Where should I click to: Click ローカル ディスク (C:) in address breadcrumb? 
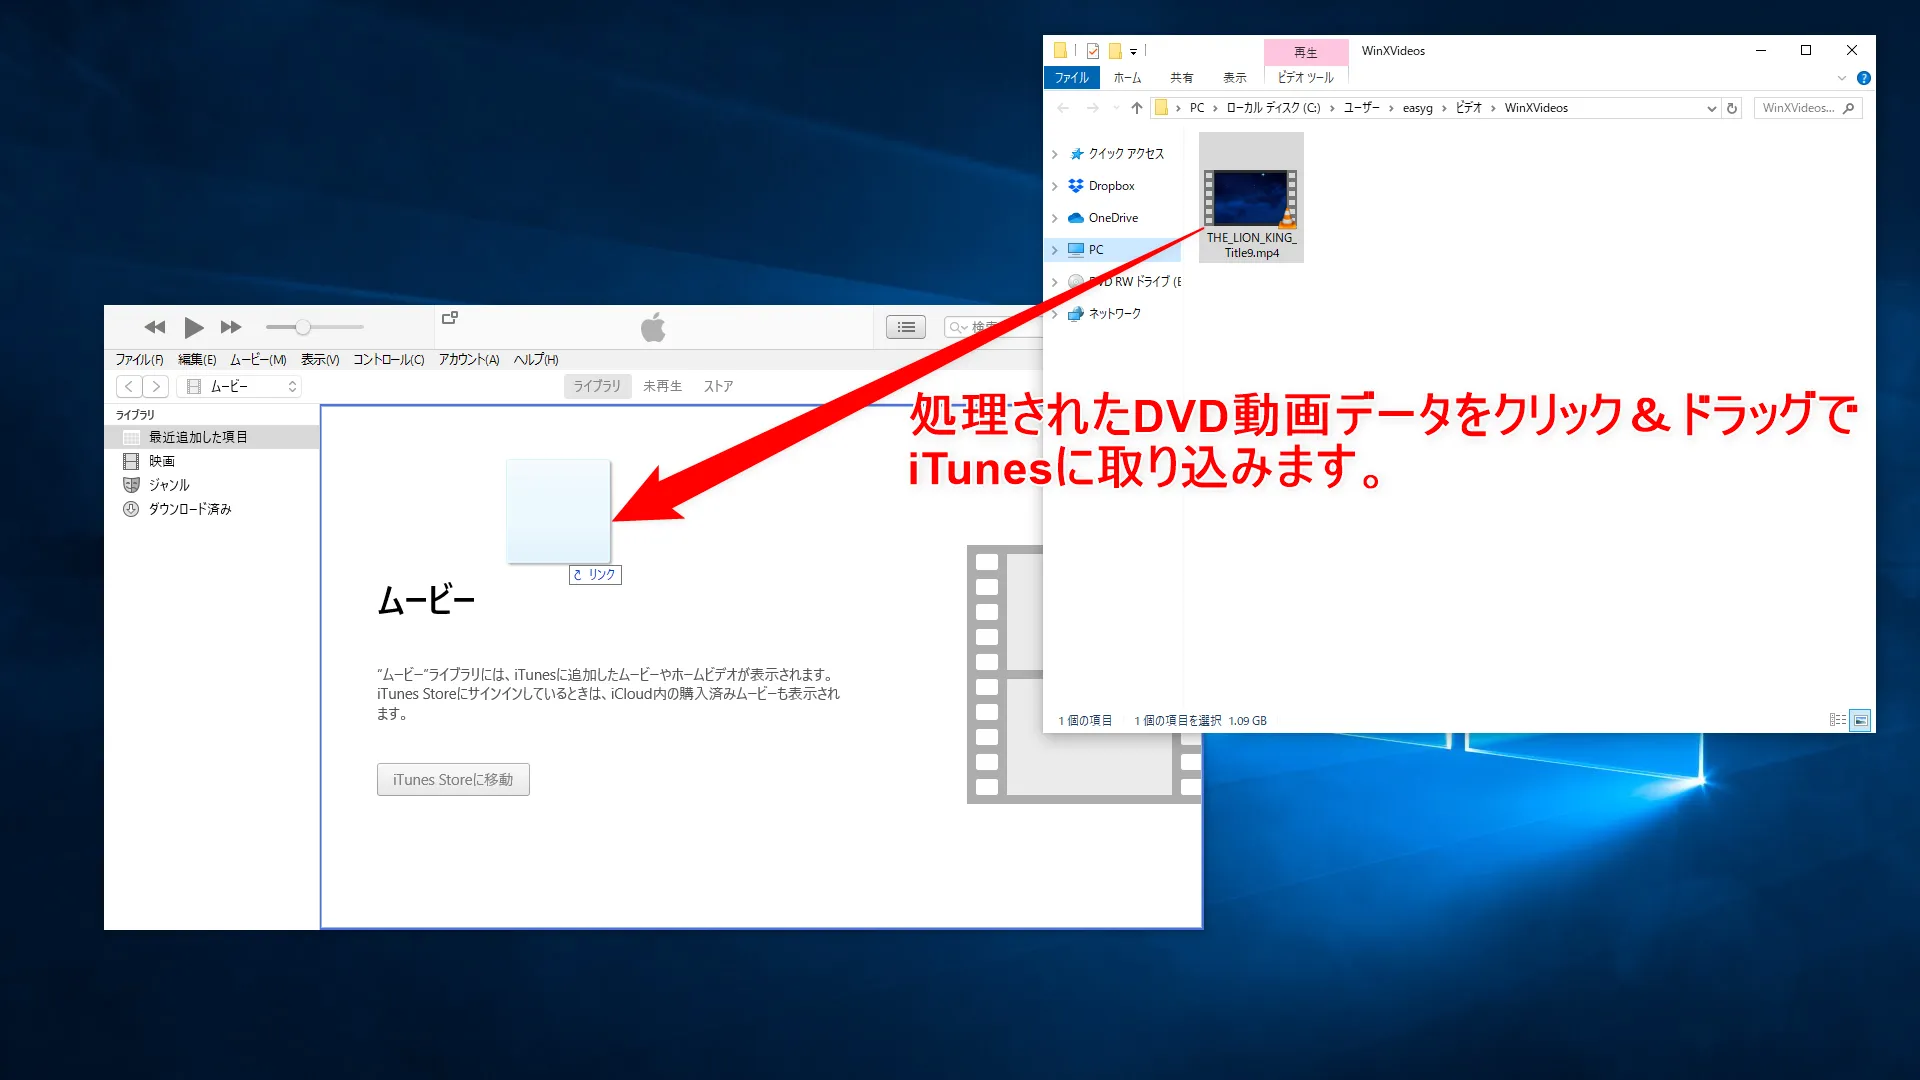[x=1273, y=108]
